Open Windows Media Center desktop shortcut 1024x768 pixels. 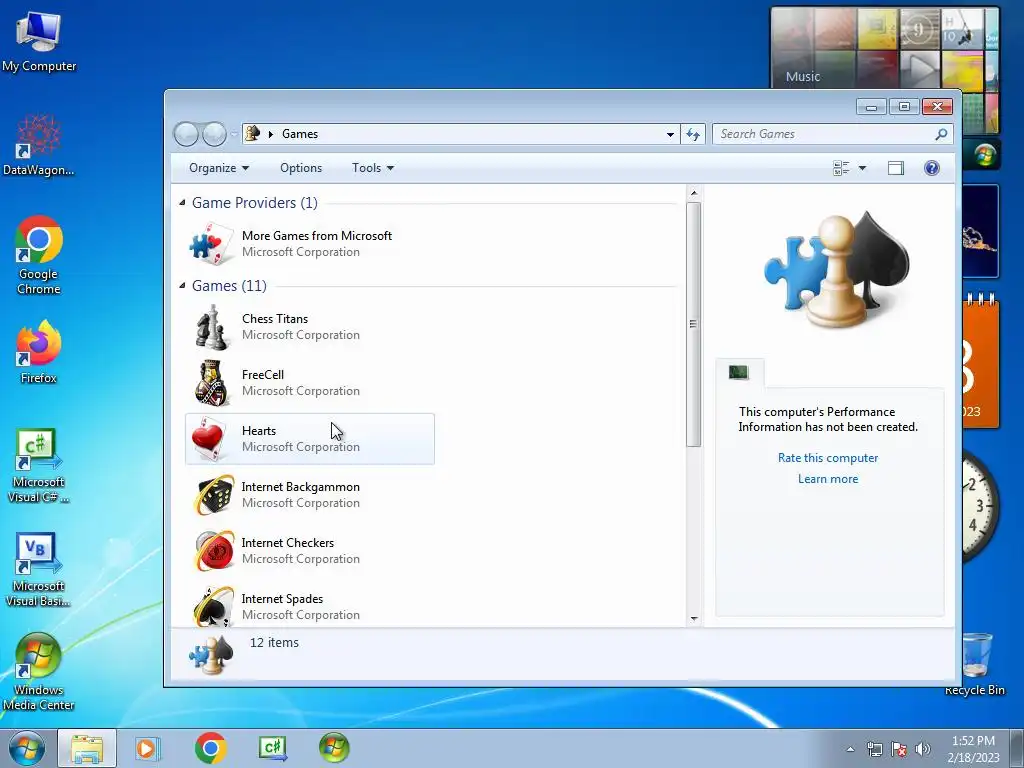[x=39, y=671]
